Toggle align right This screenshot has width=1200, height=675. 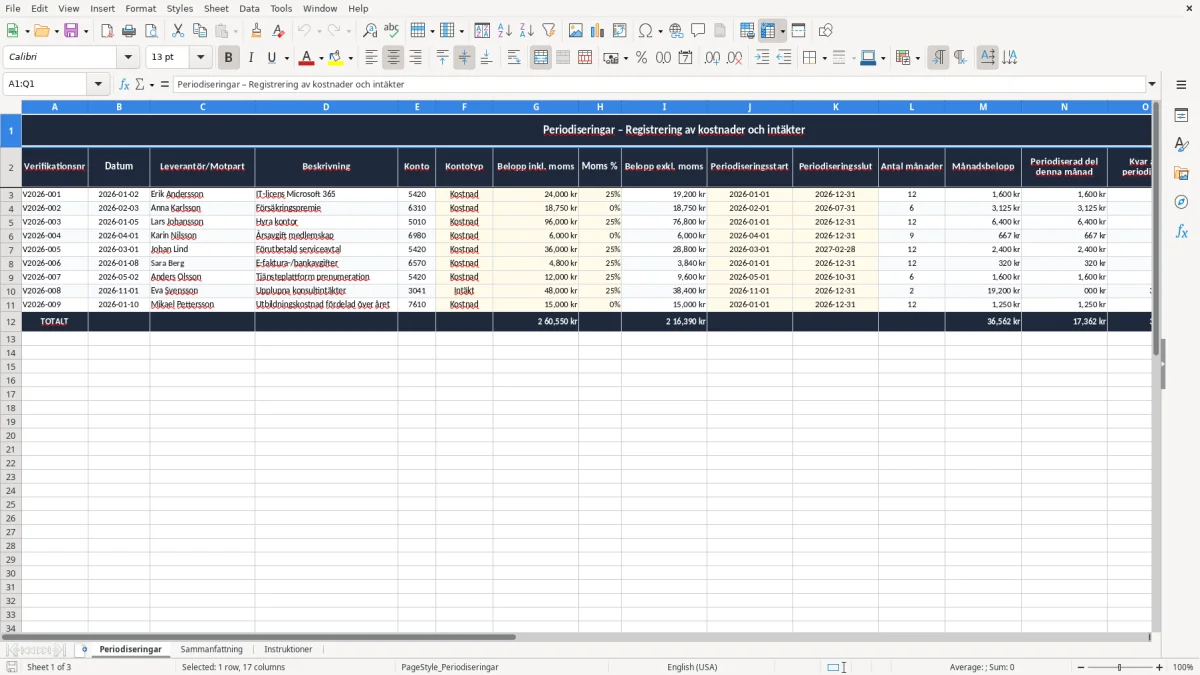(x=416, y=58)
